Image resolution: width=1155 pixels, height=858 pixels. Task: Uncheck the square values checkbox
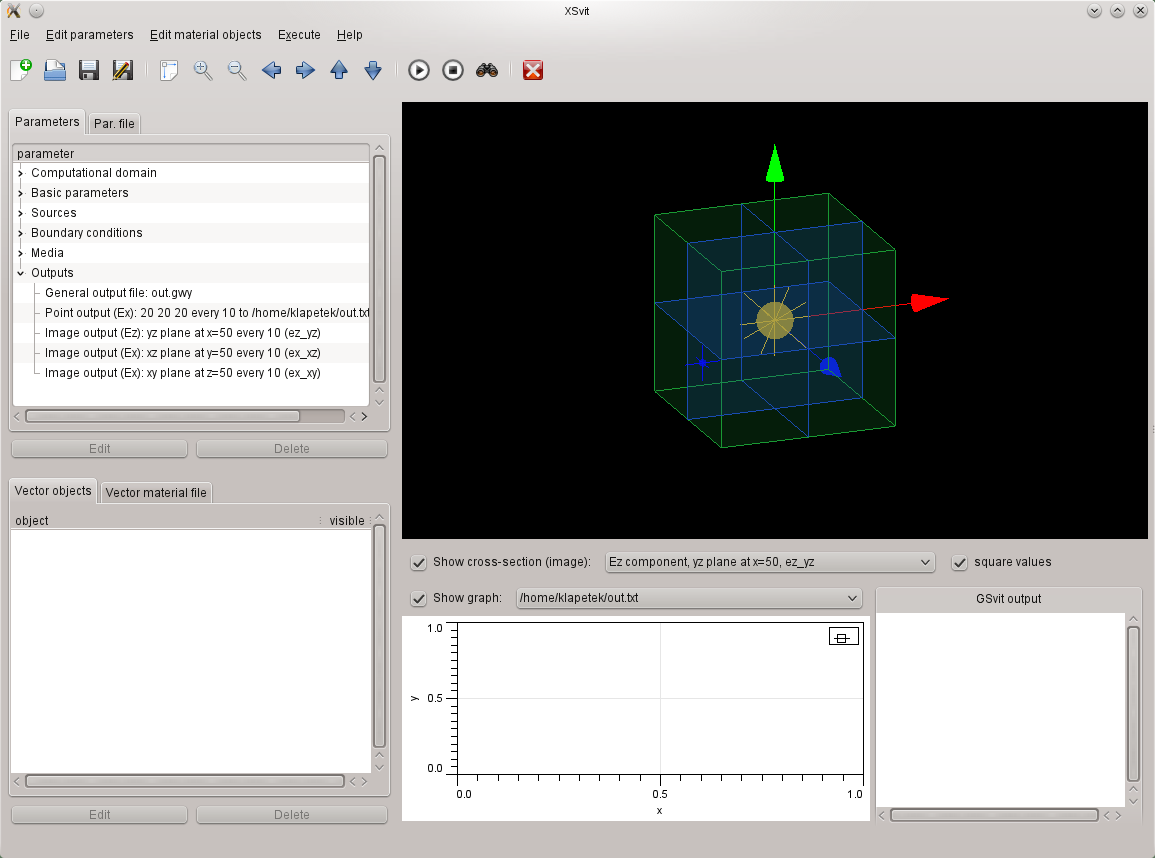click(960, 562)
